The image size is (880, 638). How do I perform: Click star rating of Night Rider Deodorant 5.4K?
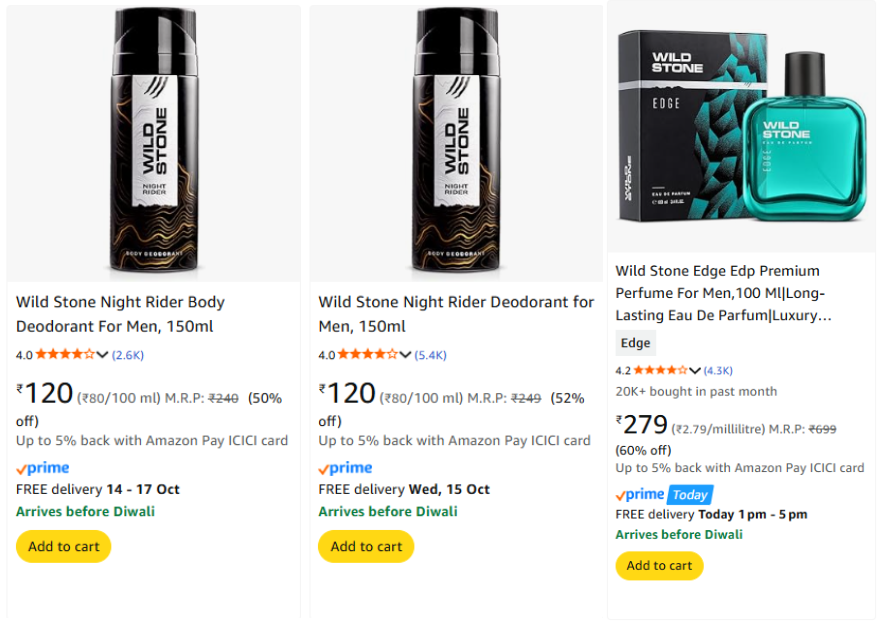click(367, 354)
